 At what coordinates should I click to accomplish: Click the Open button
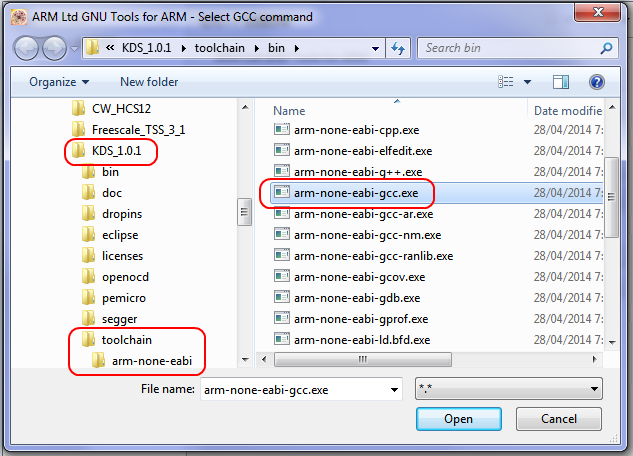[x=459, y=419]
